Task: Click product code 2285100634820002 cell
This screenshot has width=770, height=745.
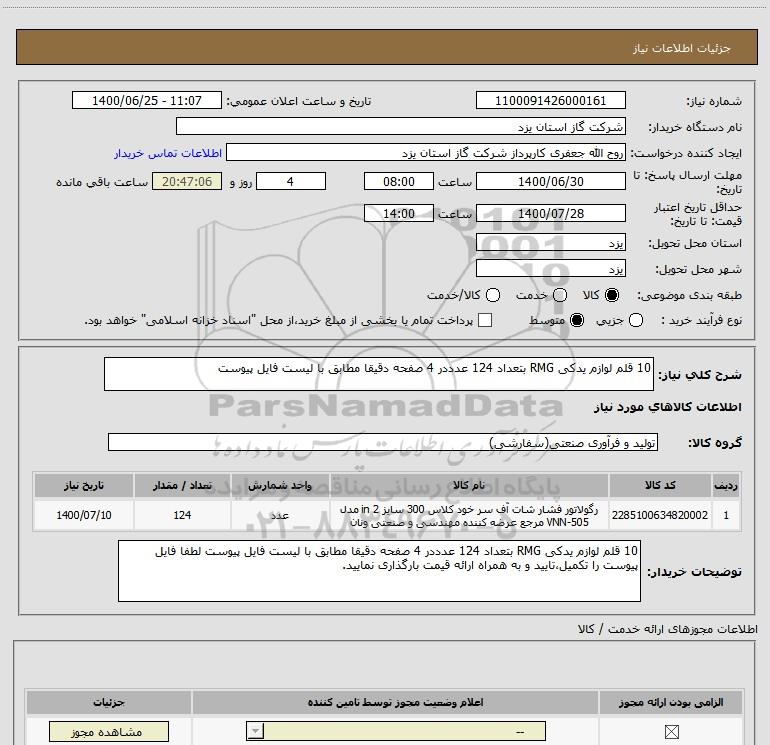Action: click(x=660, y=515)
